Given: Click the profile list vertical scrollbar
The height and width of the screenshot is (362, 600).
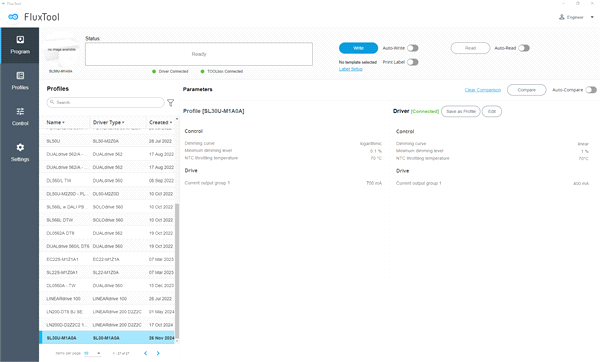Looking at the screenshot, I should (177, 271).
